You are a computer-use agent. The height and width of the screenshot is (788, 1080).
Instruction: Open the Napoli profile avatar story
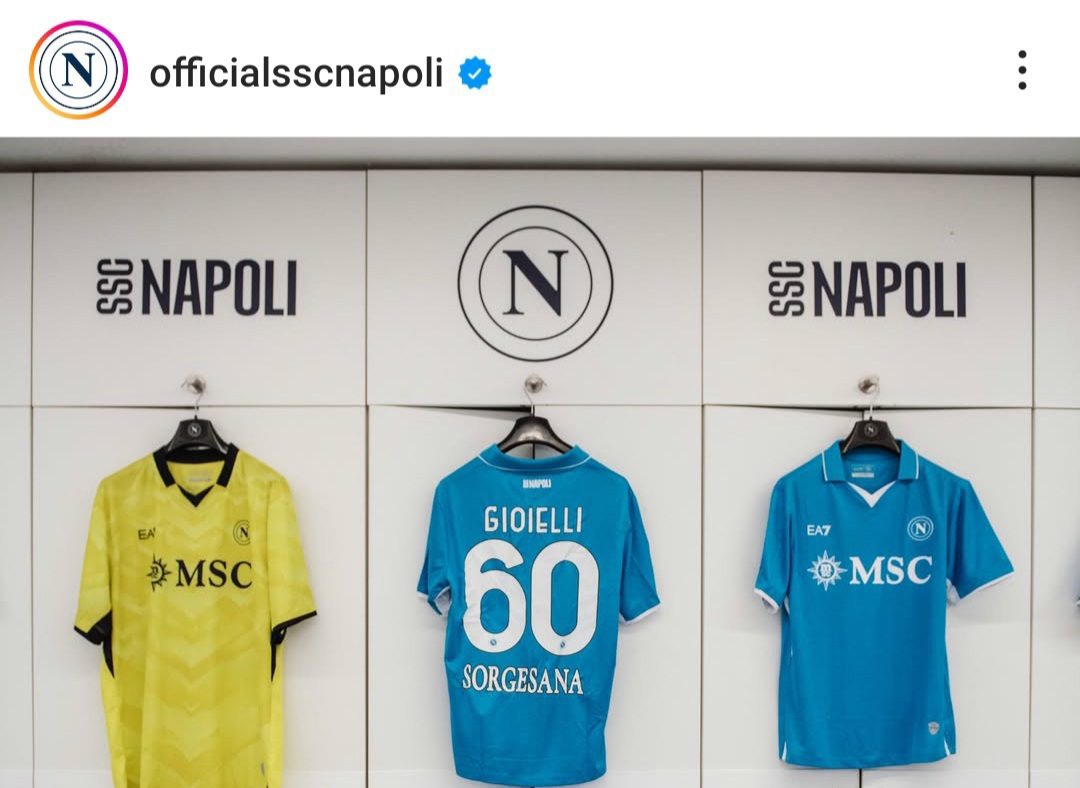[x=78, y=70]
